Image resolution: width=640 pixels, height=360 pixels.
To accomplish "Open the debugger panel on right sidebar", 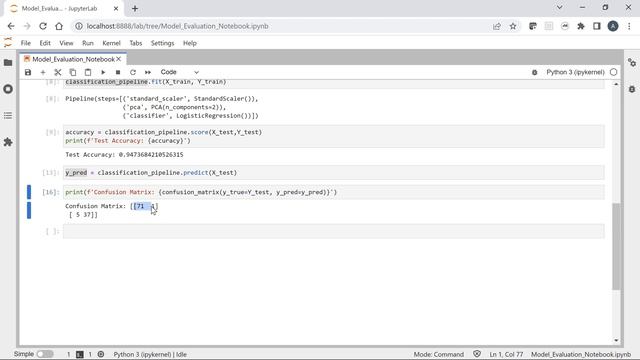I will click(632, 89).
